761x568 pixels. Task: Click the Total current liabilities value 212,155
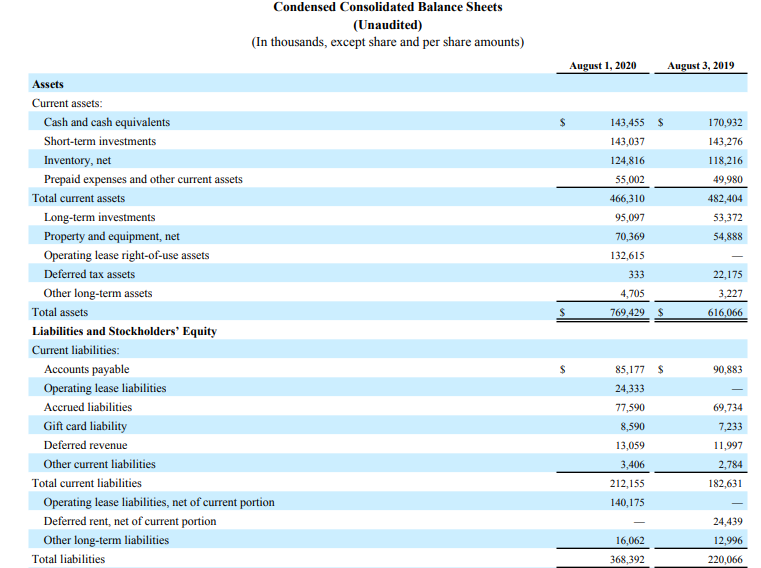click(627, 483)
